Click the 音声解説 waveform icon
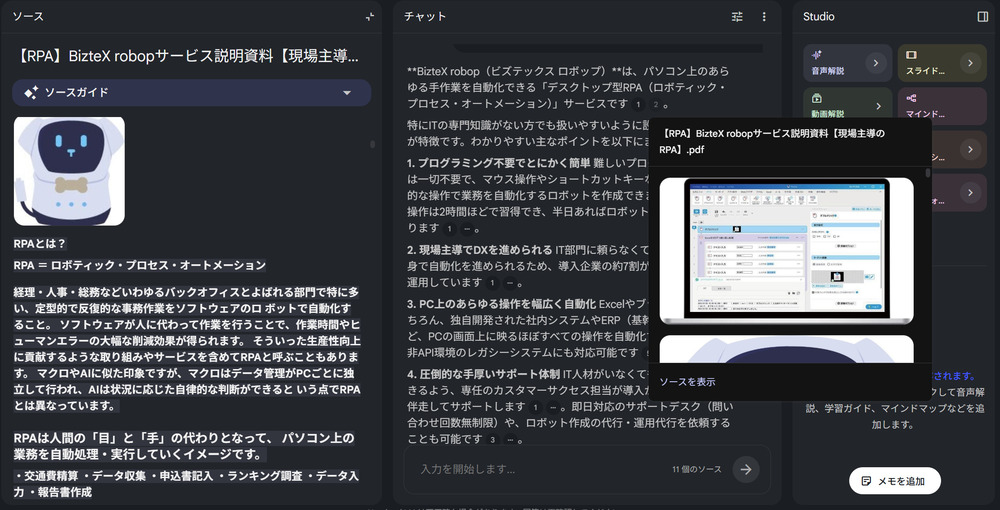Image resolution: width=1000 pixels, height=510 pixels. [817, 55]
